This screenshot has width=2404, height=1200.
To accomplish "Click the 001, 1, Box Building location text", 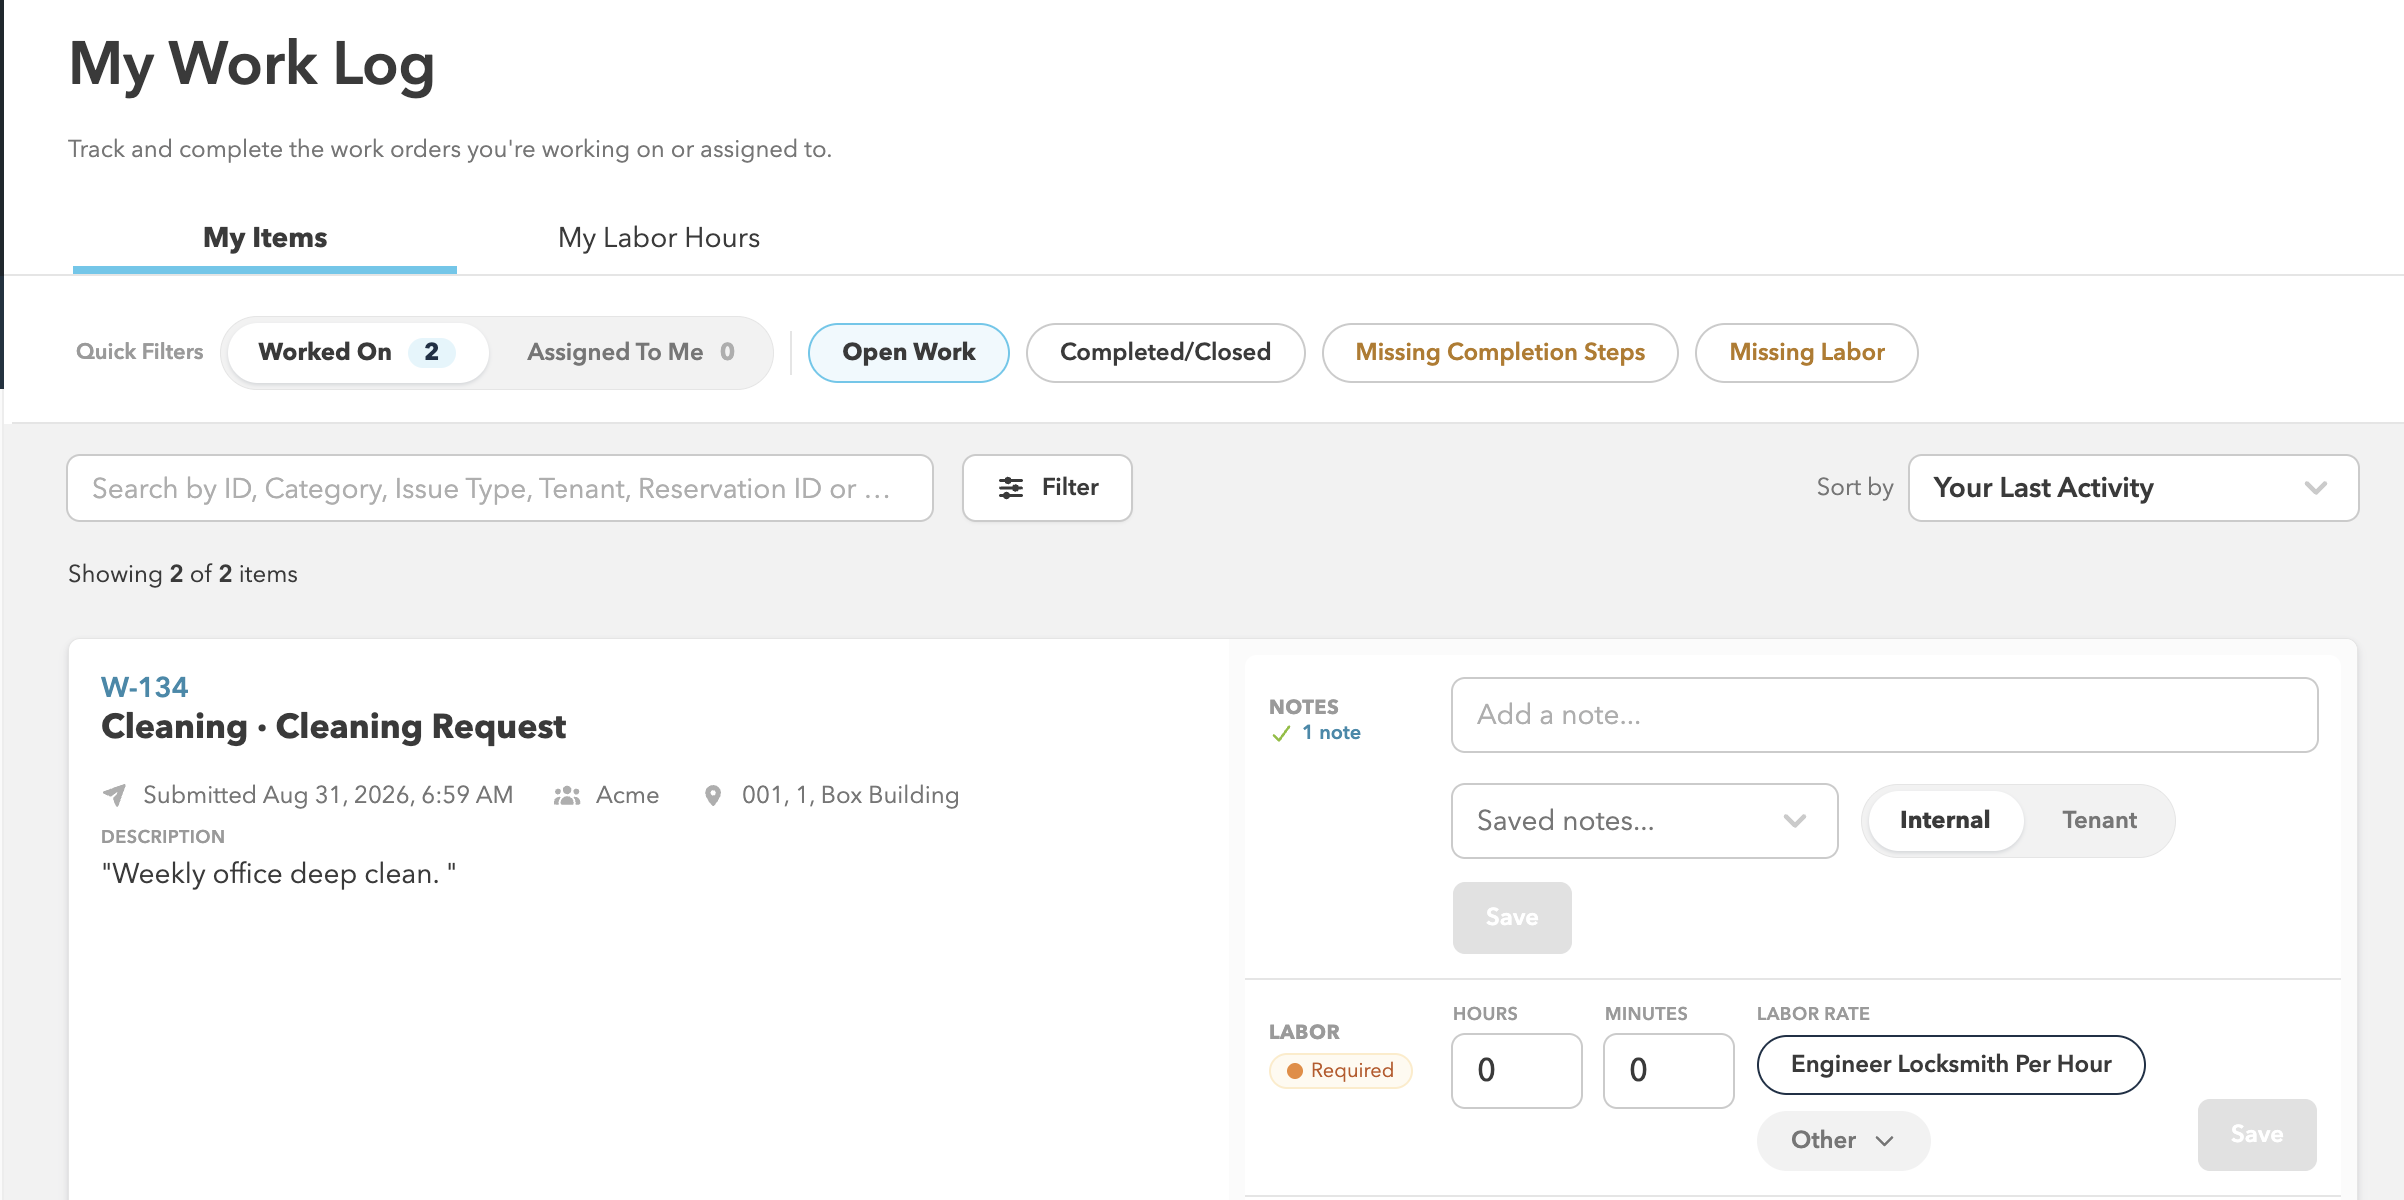I will click(850, 795).
